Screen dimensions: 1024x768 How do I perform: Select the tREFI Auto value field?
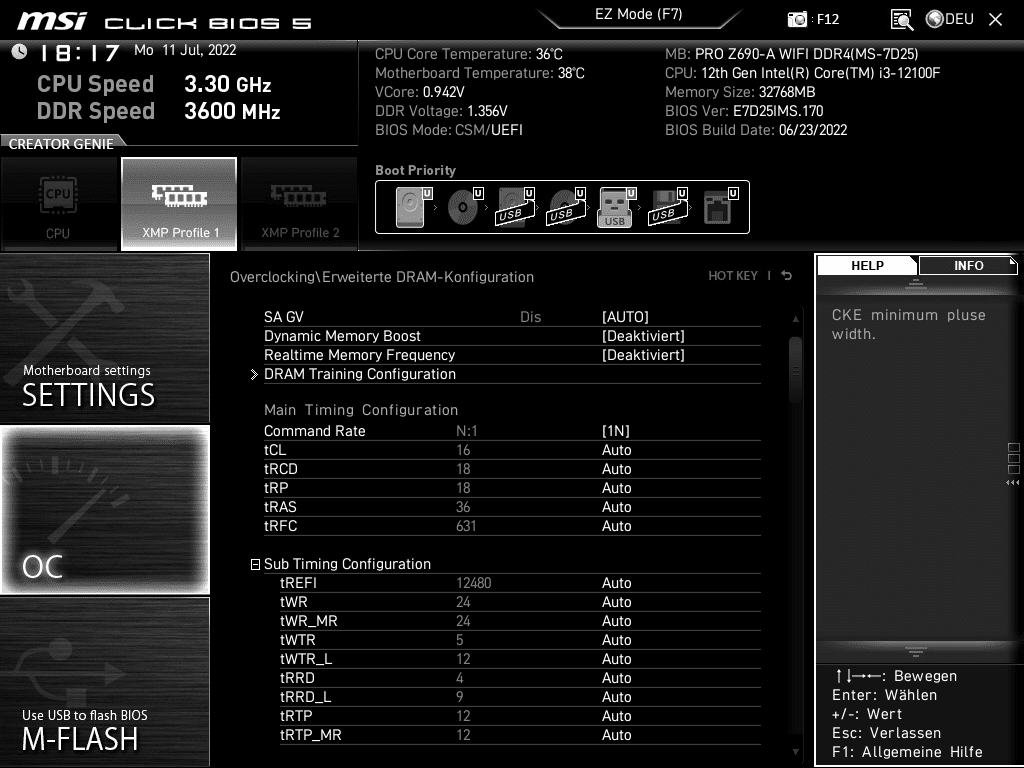[x=616, y=583]
